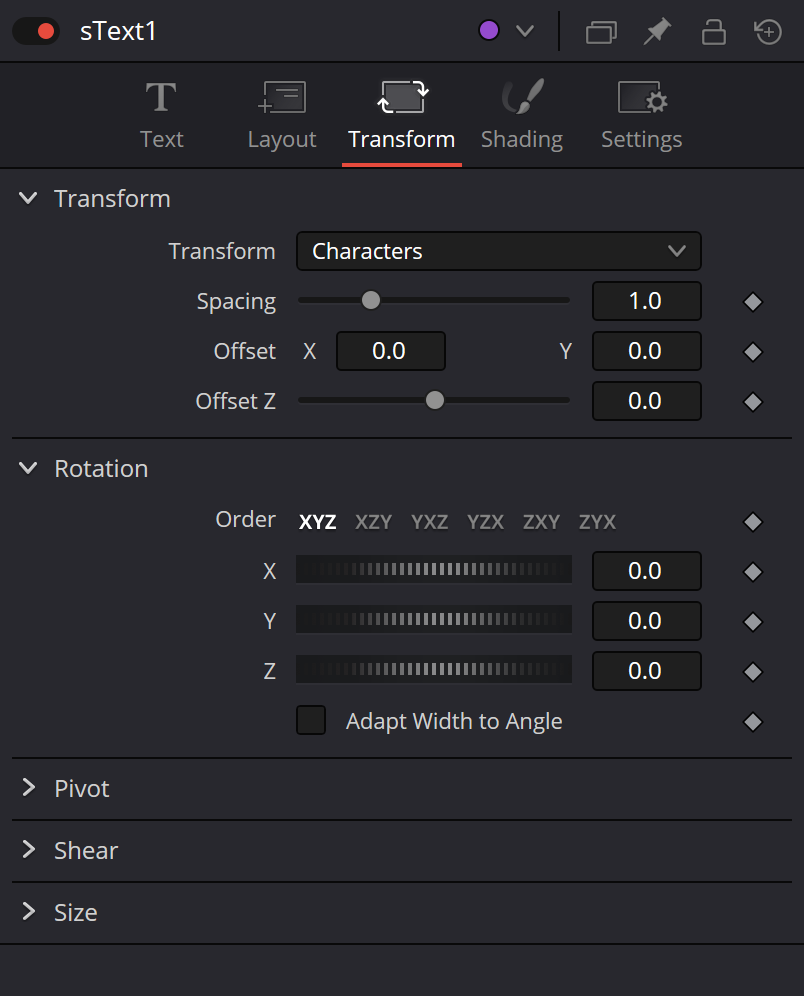
Task: Select YZX rotation order
Action: (x=485, y=522)
